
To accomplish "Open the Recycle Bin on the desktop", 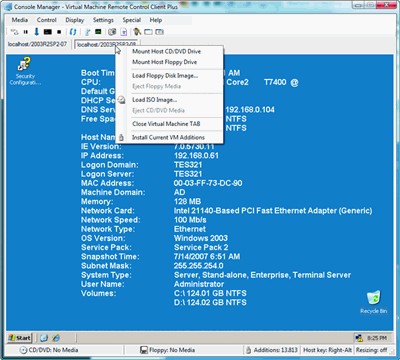I will pyautogui.click(x=374, y=302).
